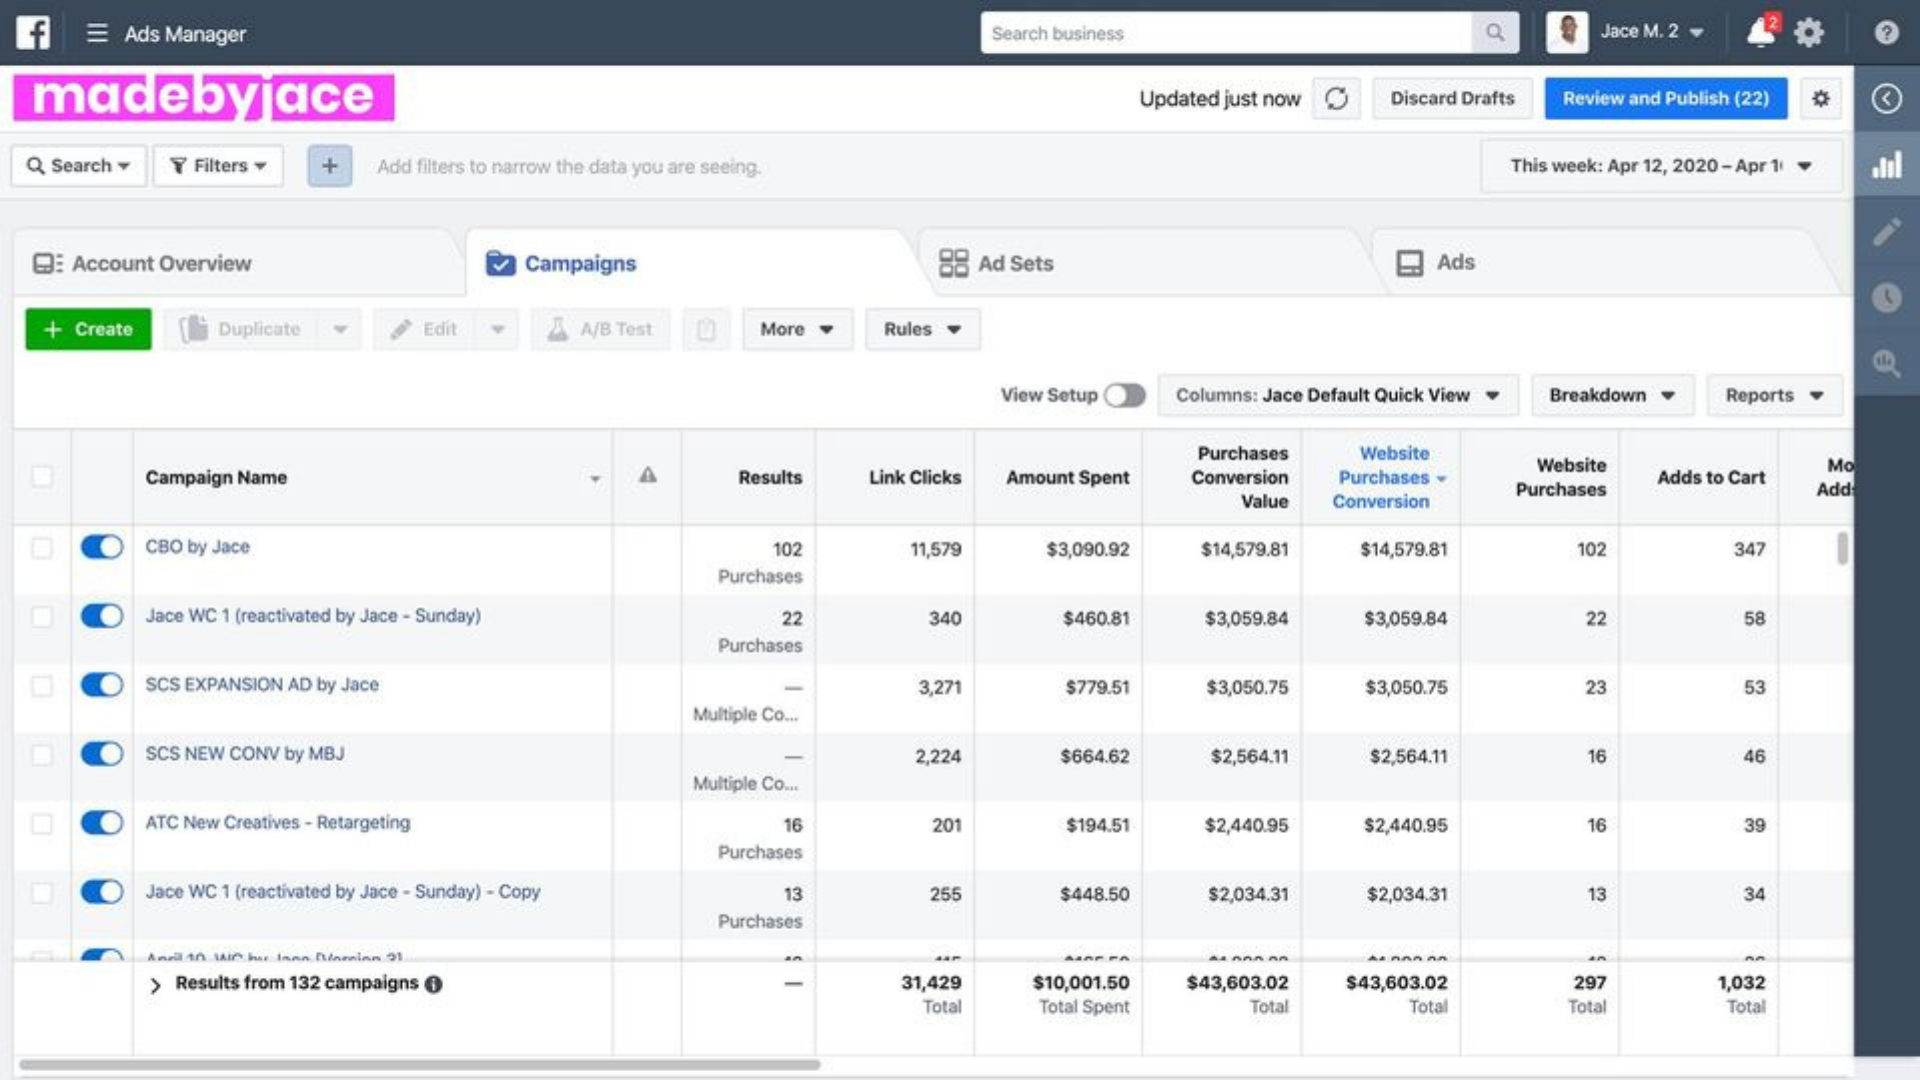This screenshot has width=1920, height=1080.
Task: Click the bar chart icon in right sidebar
Action: tap(1886, 166)
